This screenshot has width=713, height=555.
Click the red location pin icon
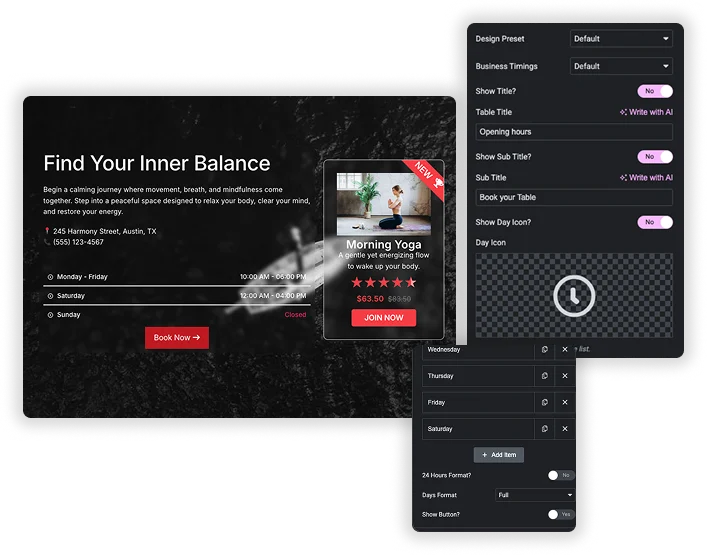pos(47,231)
